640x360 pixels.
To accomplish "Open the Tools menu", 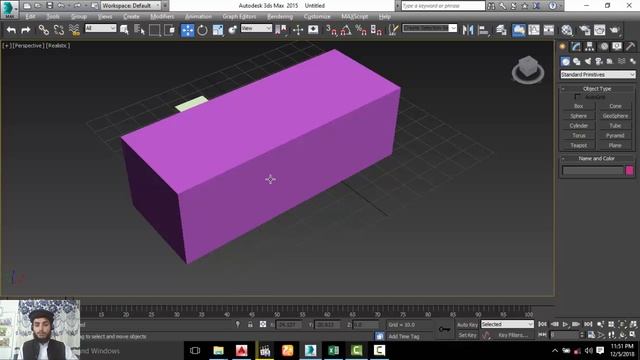I will 53,17.
